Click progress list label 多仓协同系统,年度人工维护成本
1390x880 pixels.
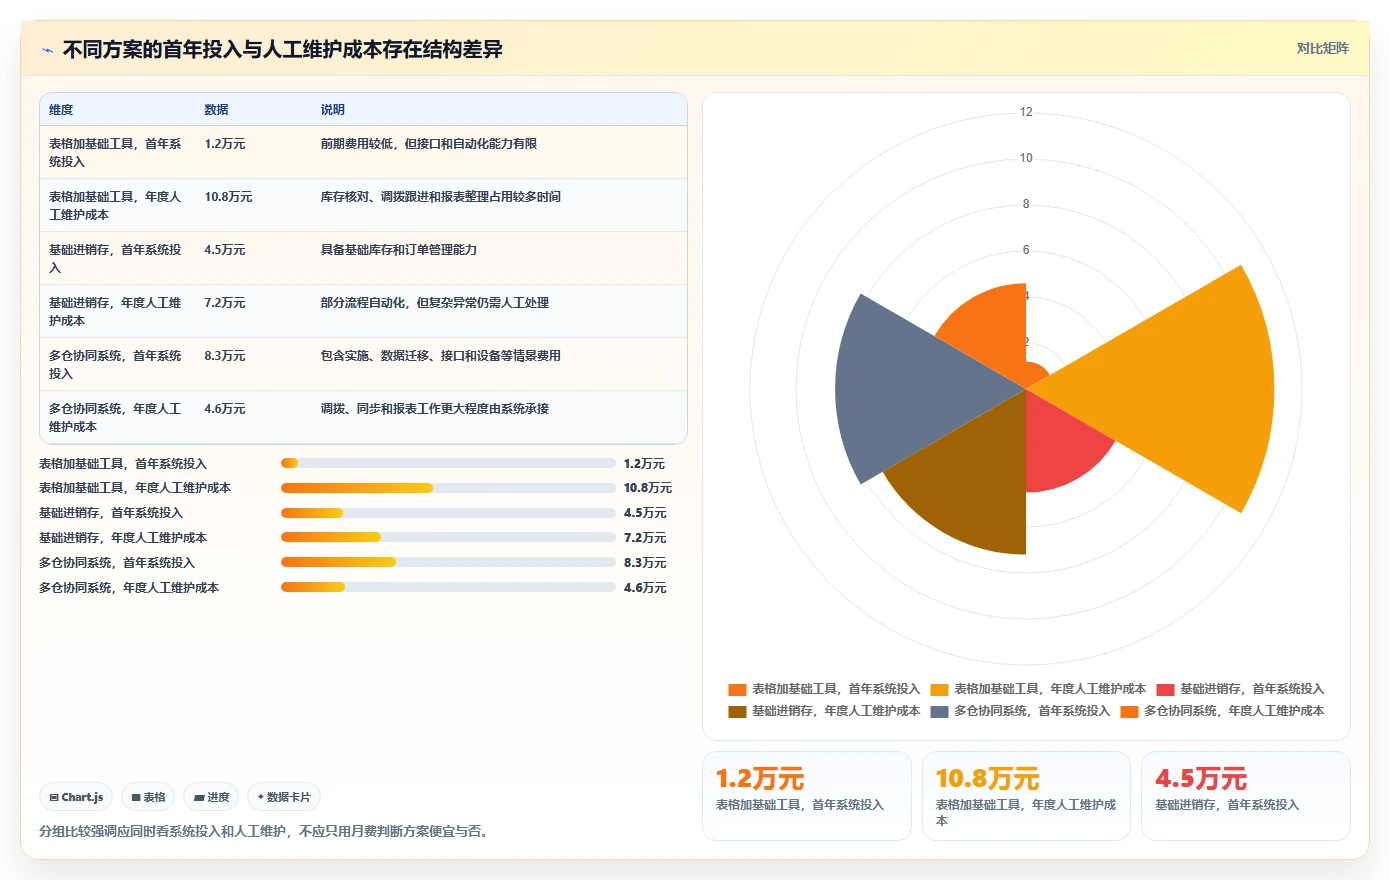tap(129, 588)
